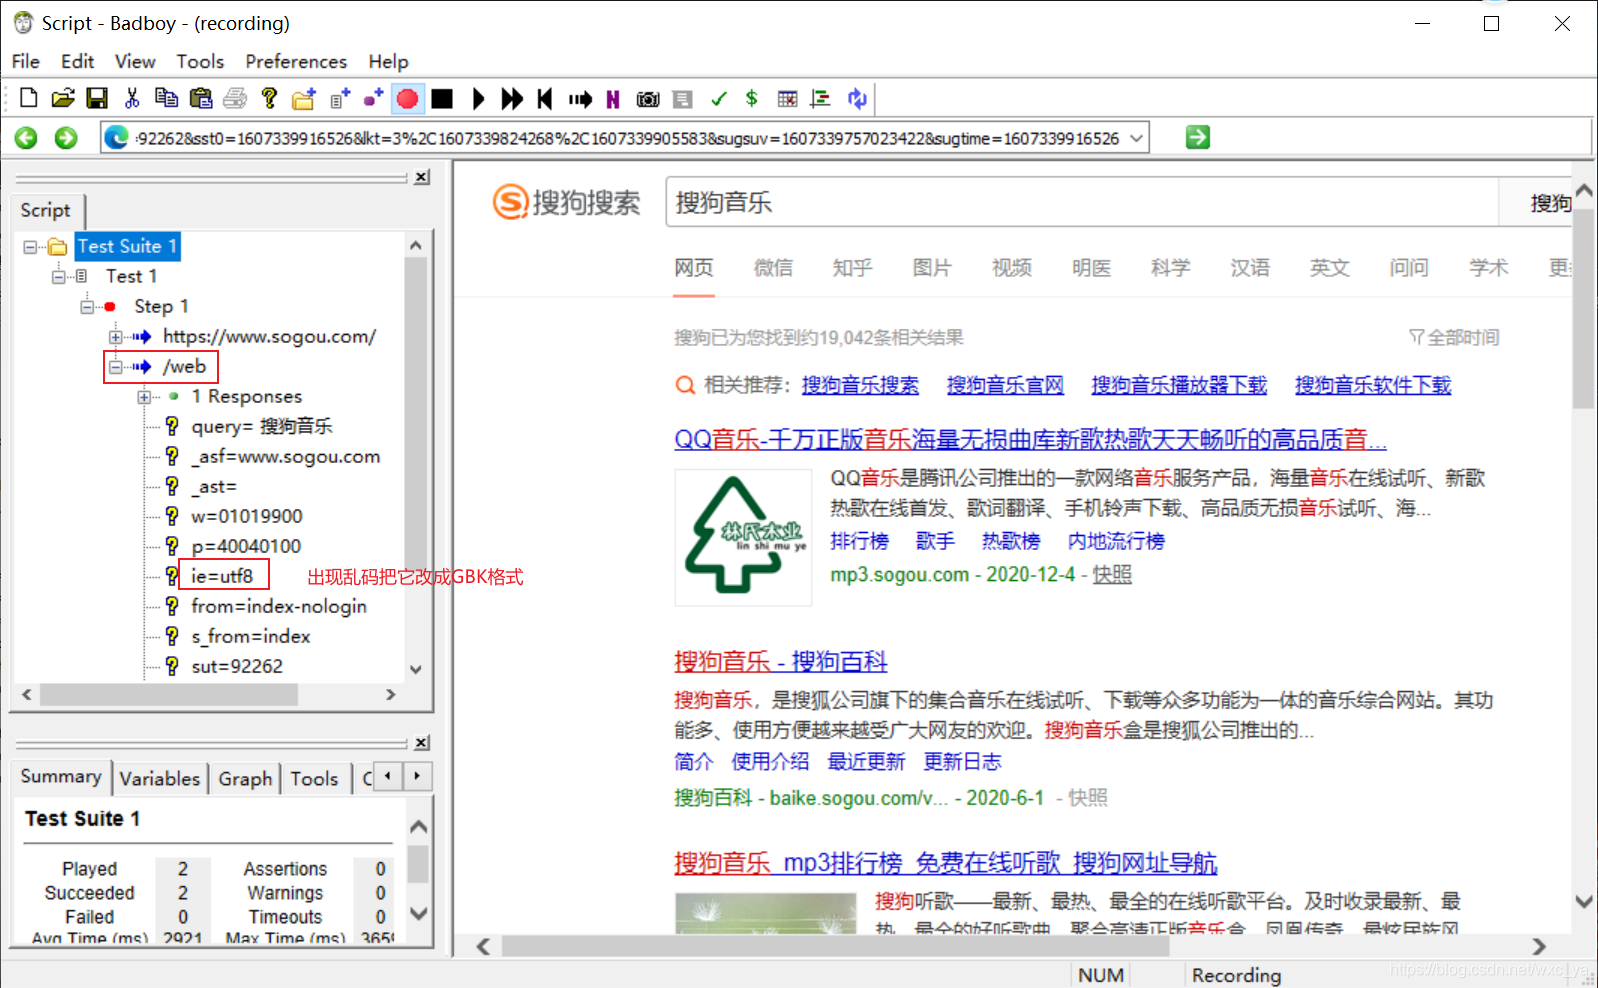
Task: Open the Preferences menu
Action: [x=296, y=61]
